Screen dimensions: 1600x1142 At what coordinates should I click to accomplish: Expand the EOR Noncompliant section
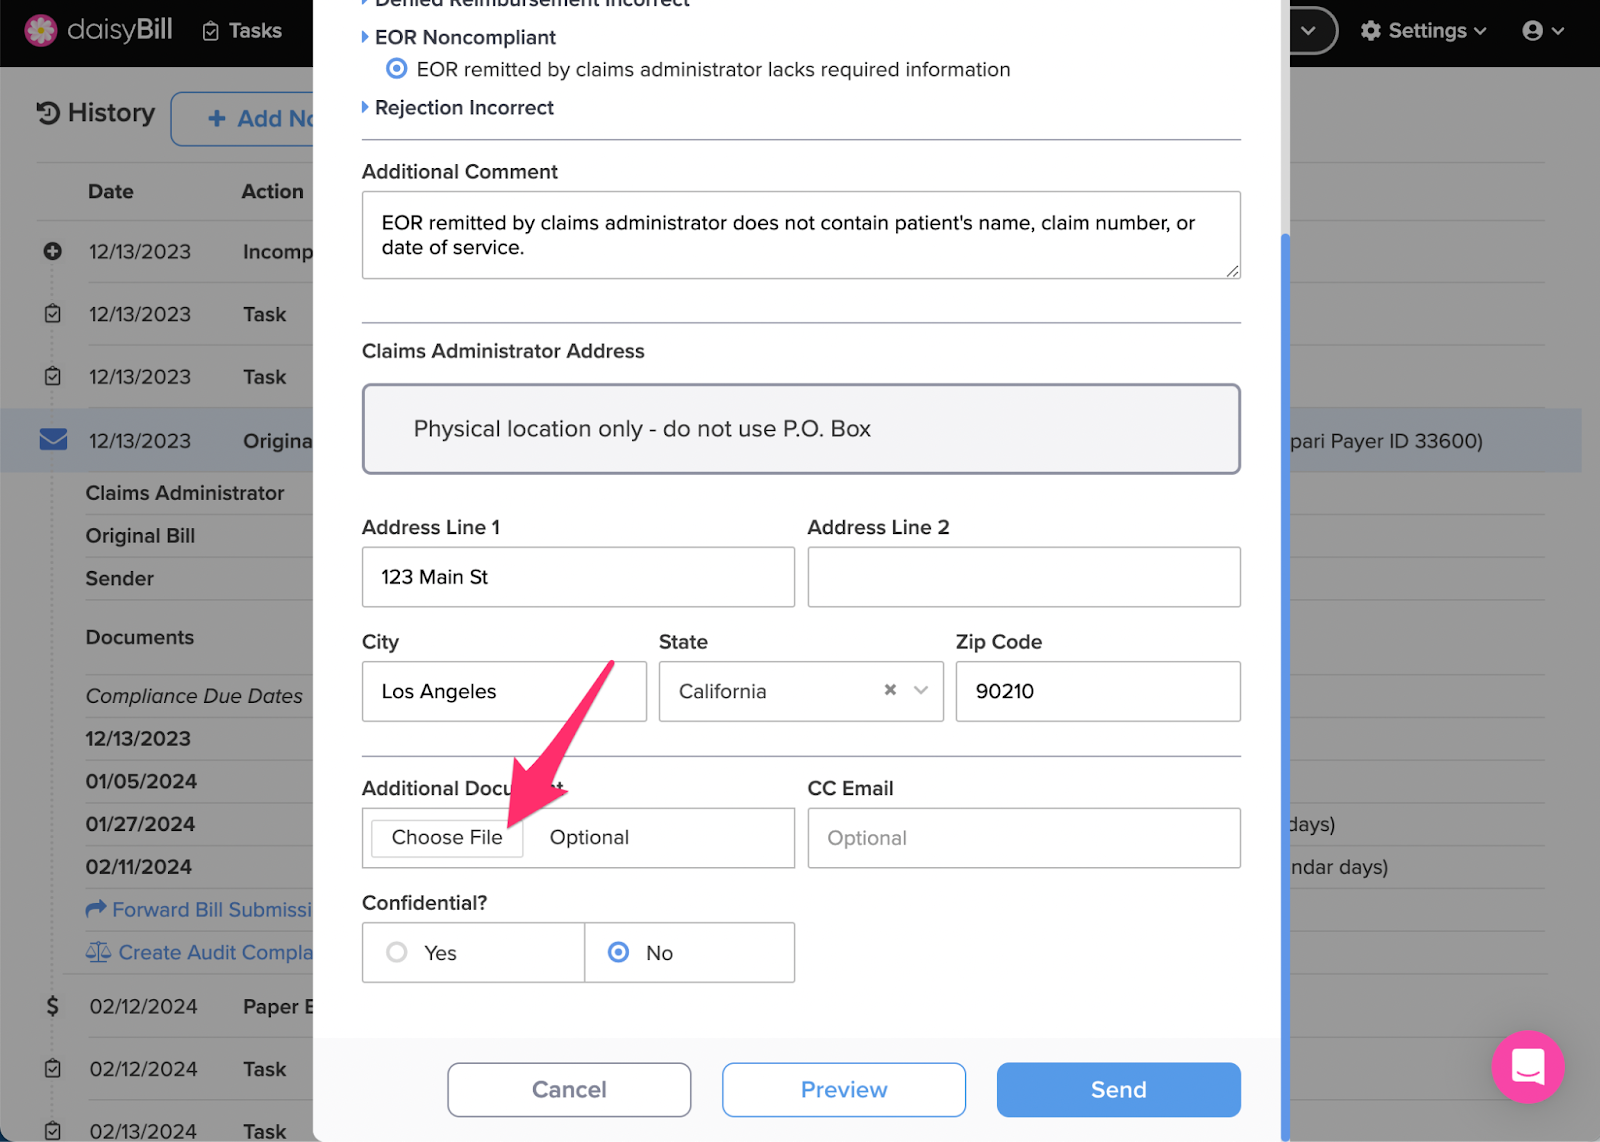tap(458, 37)
